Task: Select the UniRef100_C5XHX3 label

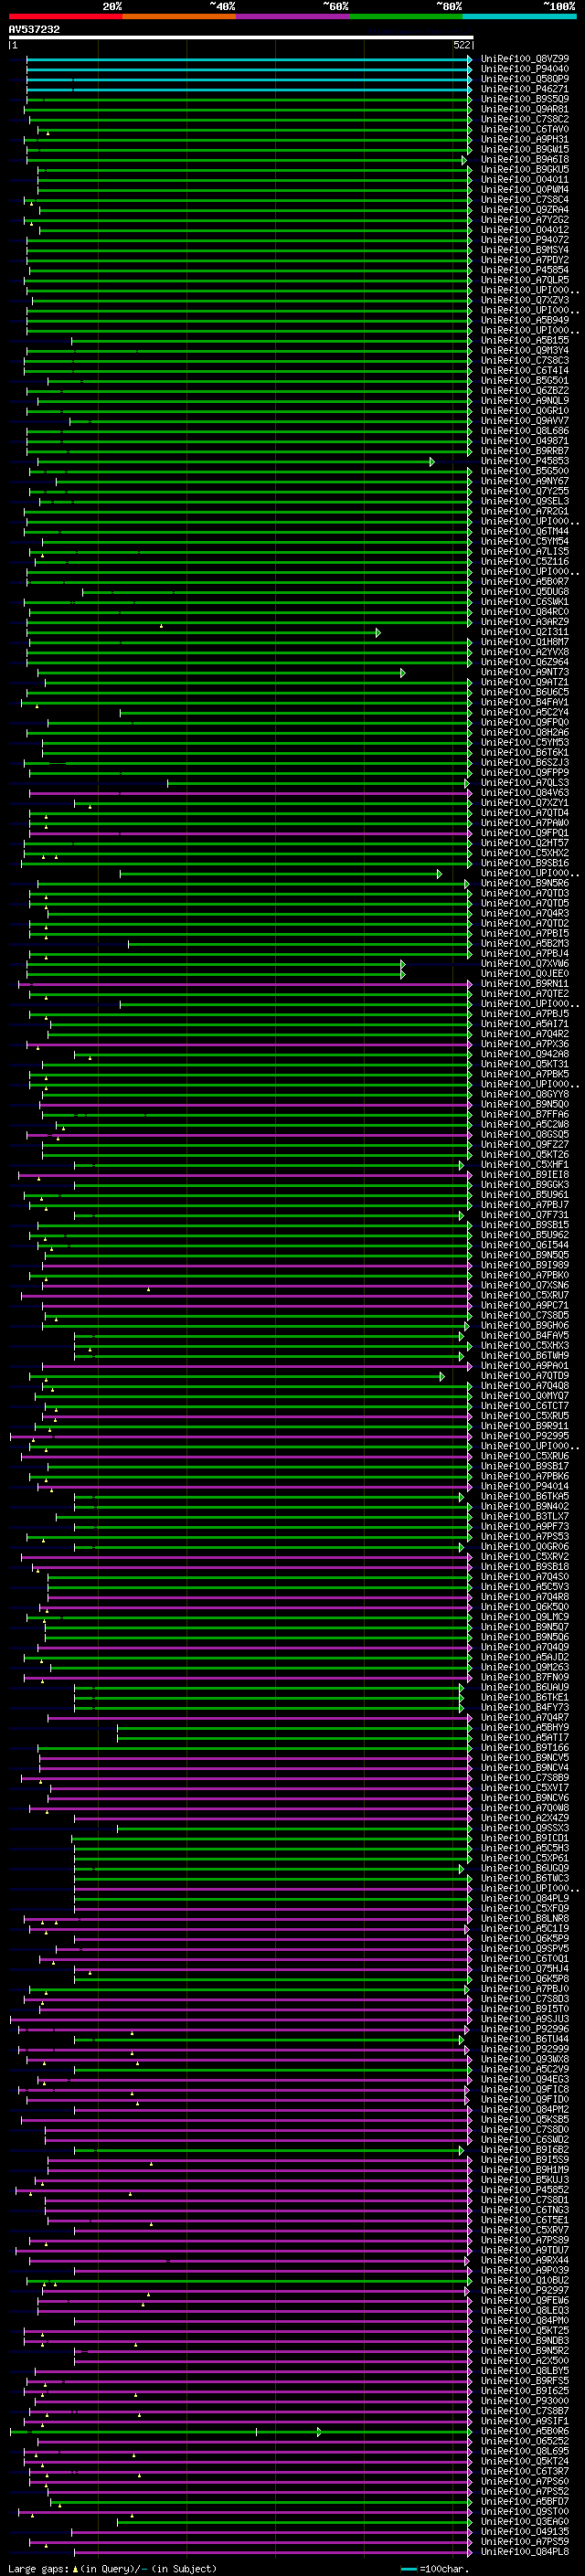Action: [524, 1345]
